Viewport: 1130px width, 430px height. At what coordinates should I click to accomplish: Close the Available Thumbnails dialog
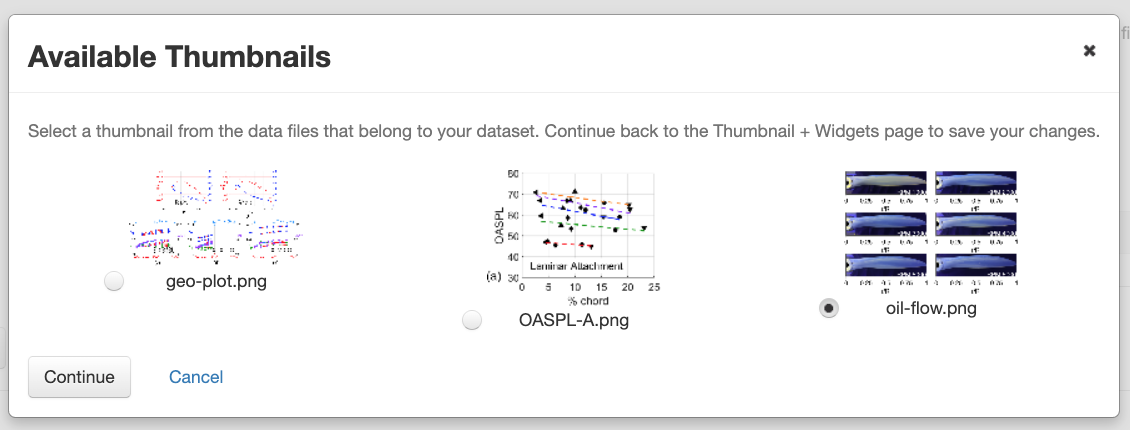point(1089,50)
